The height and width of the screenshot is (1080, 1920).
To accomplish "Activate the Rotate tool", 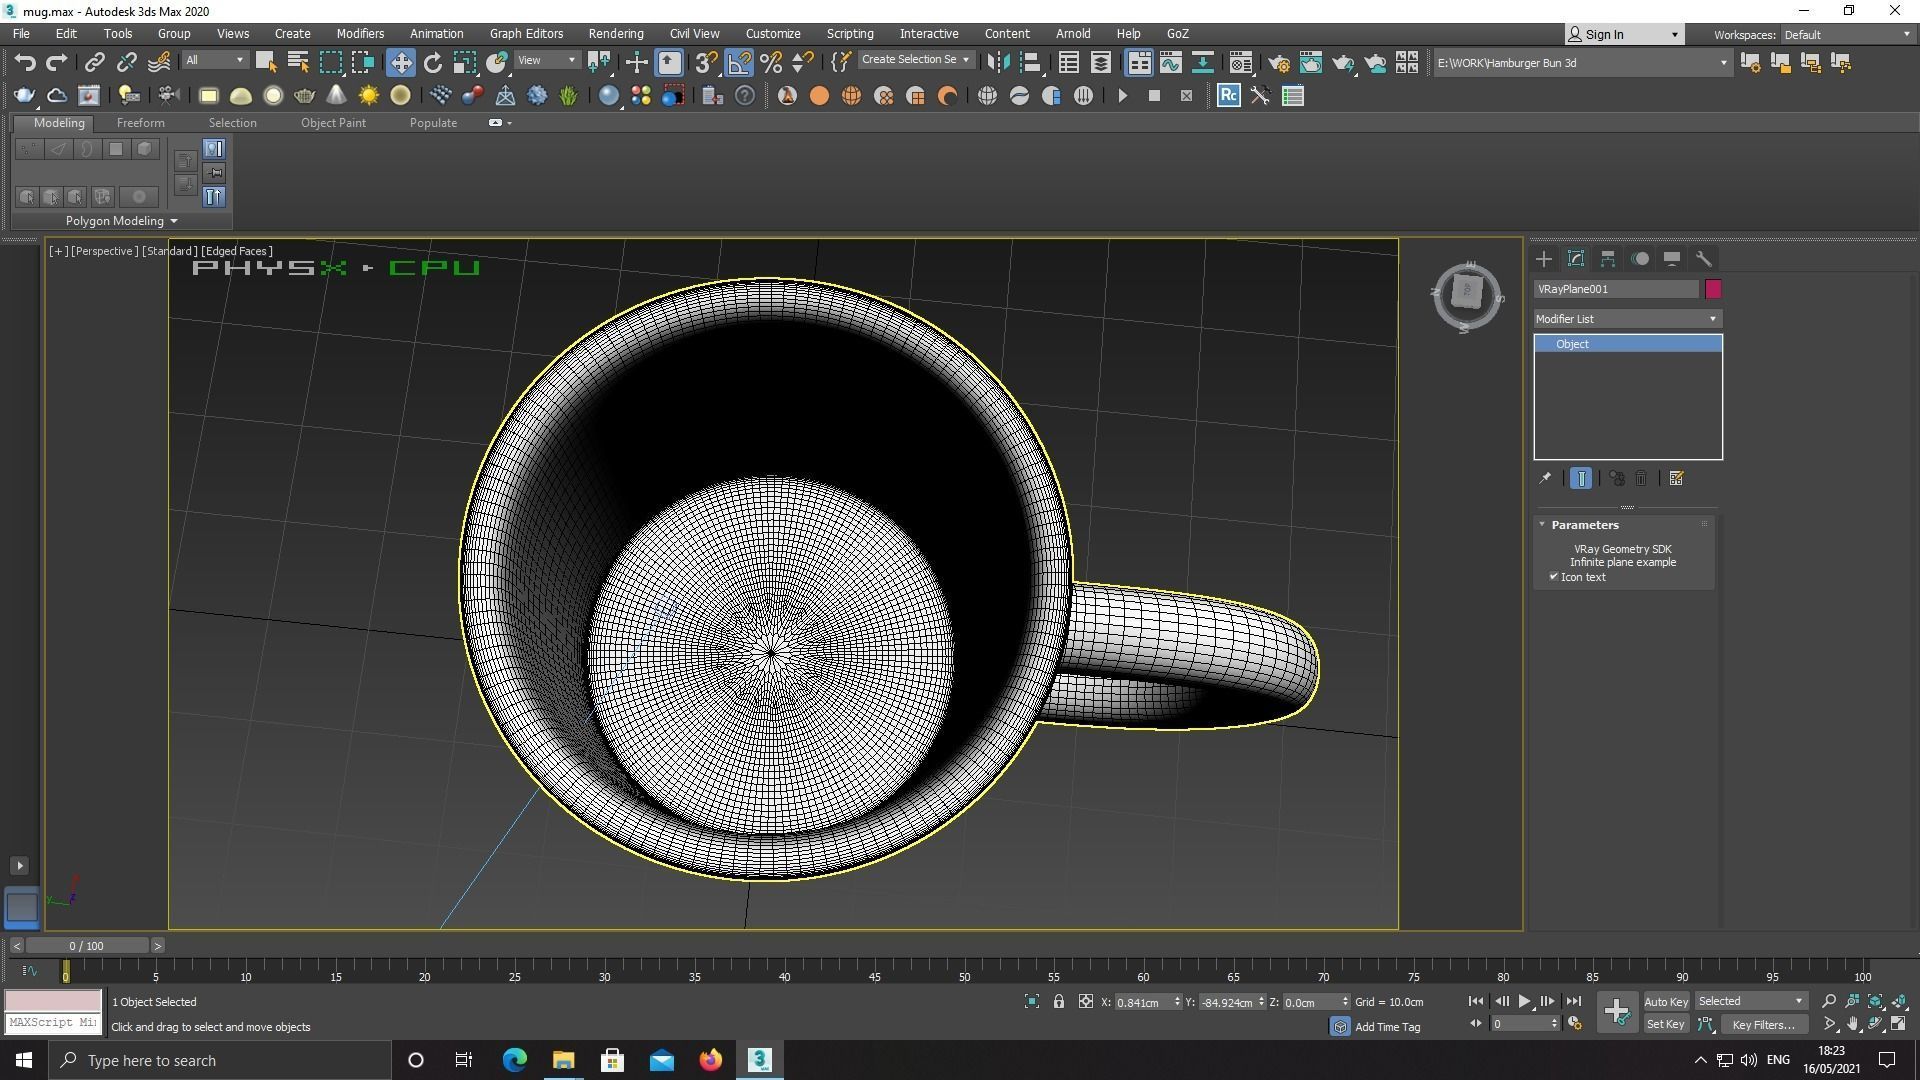I will point(432,63).
